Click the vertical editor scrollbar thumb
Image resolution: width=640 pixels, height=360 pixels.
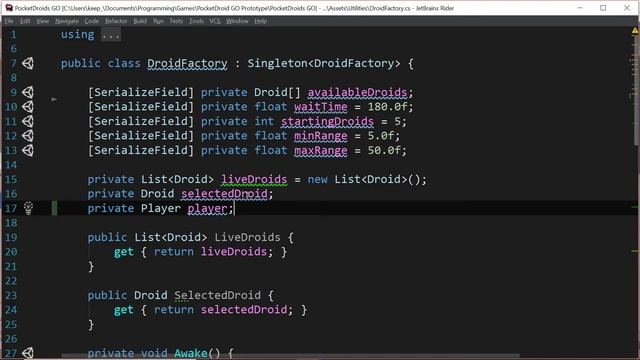coord(637,89)
